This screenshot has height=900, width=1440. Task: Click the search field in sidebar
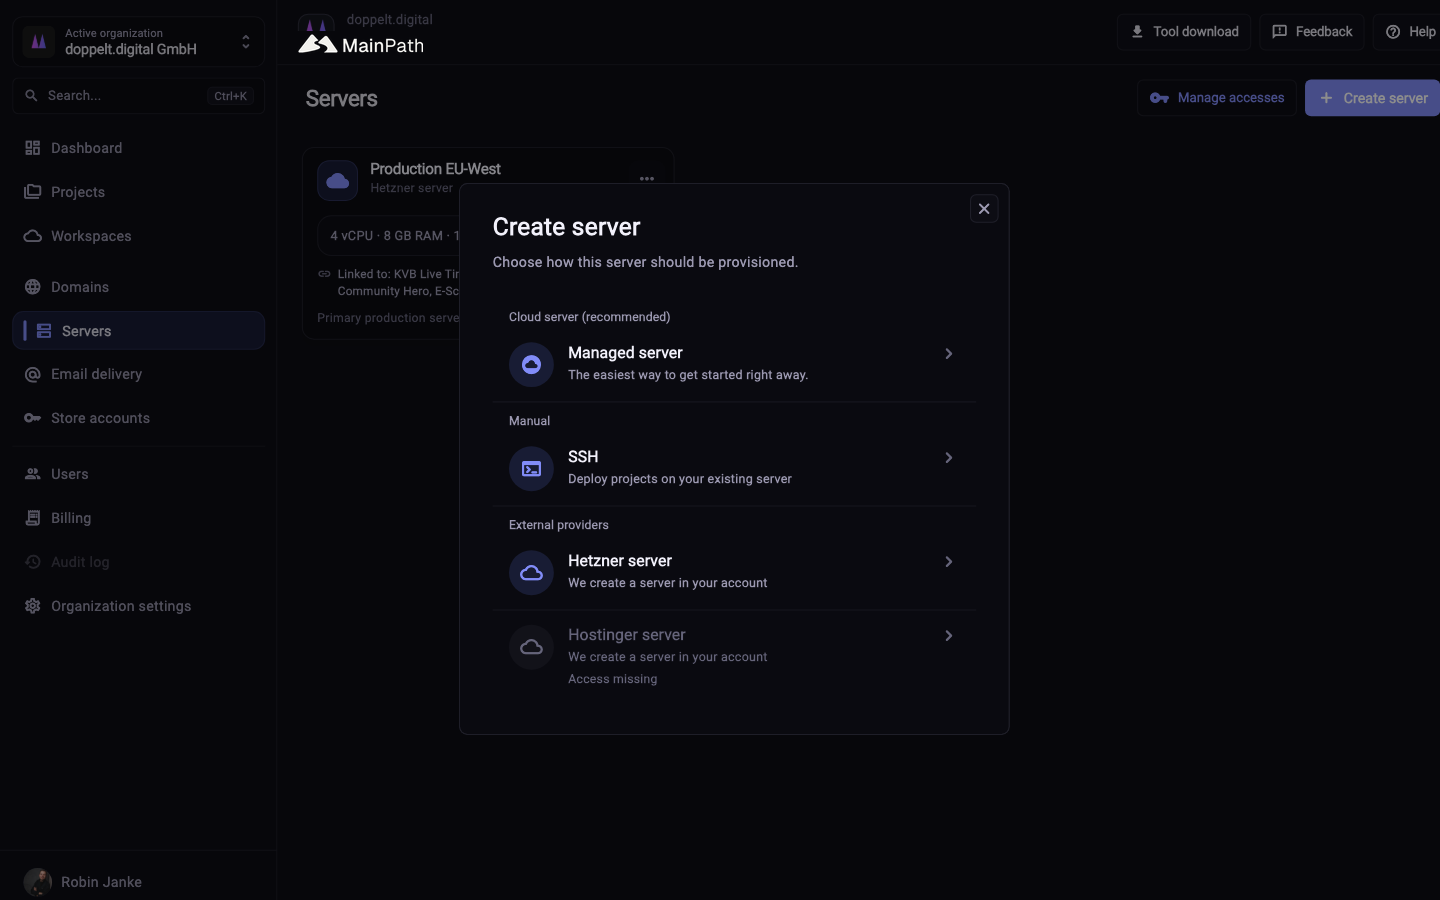pyautogui.click(x=138, y=96)
